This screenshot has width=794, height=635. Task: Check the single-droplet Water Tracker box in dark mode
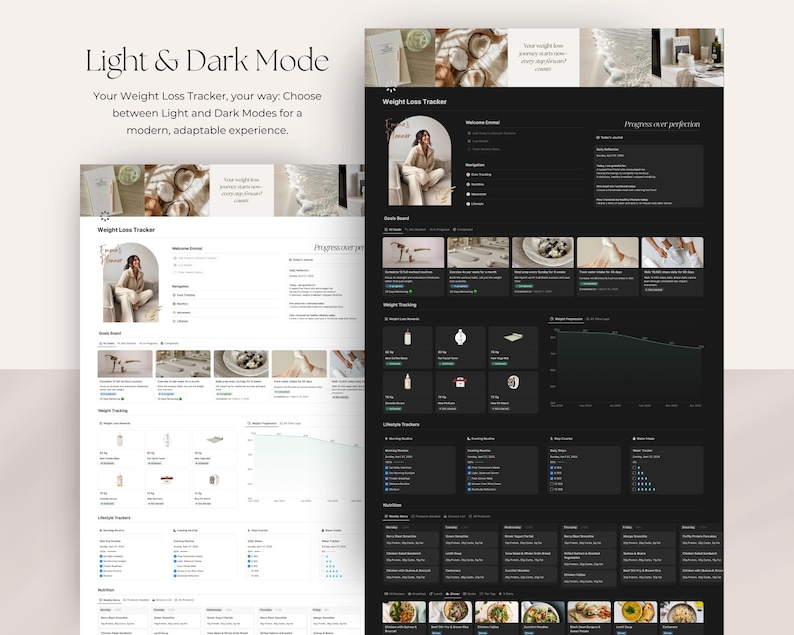(x=634, y=468)
